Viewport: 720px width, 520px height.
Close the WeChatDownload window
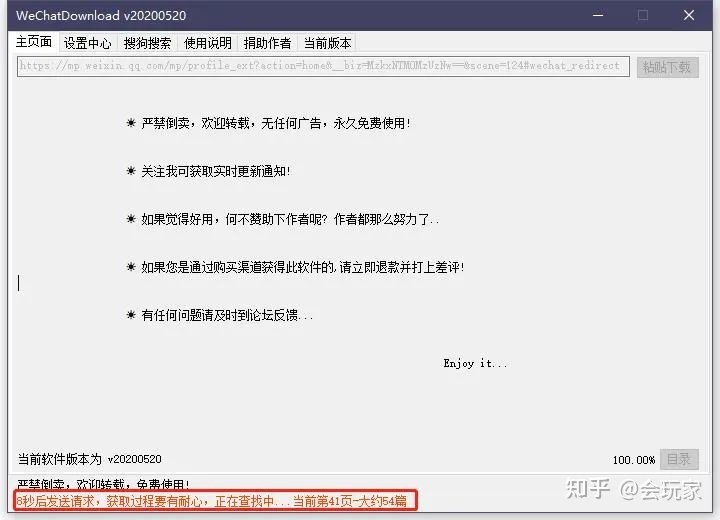click(x=689, y=15)
